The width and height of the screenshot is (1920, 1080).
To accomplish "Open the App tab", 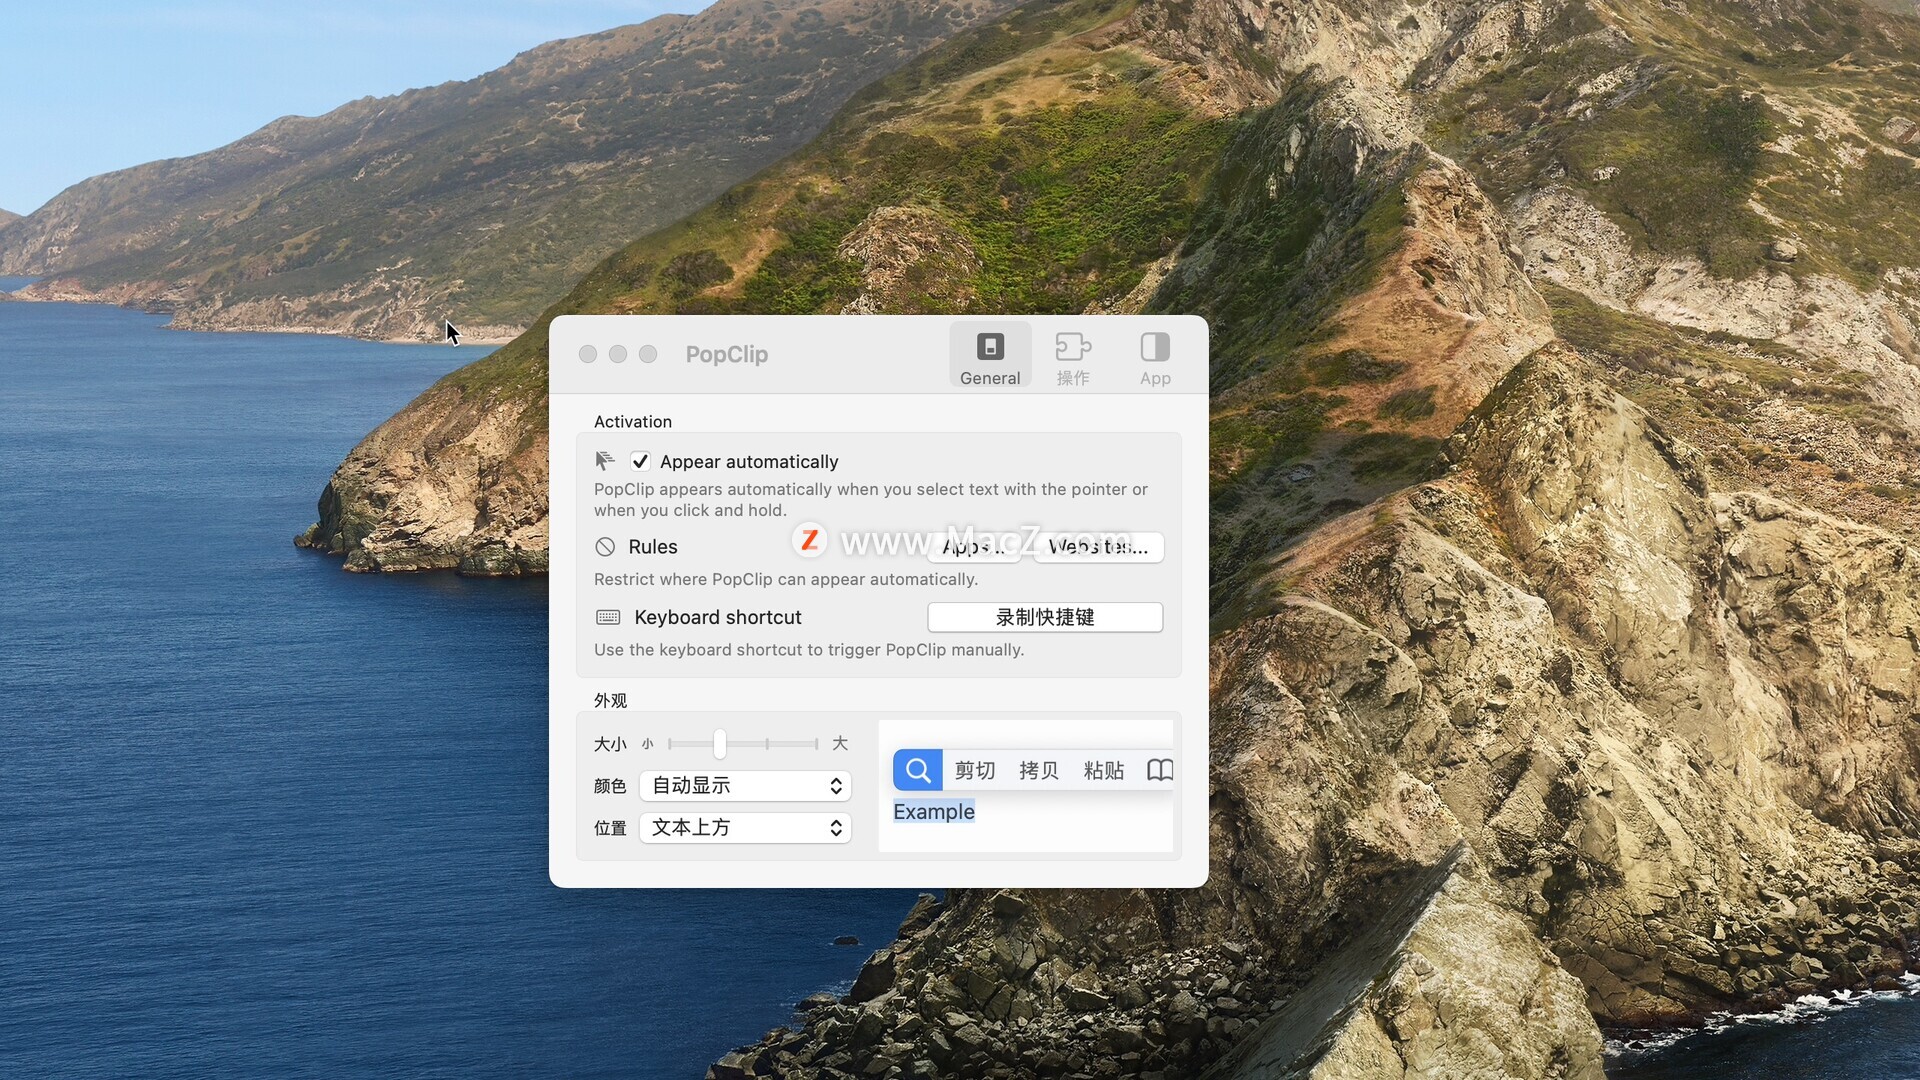I will (1155, 357).
